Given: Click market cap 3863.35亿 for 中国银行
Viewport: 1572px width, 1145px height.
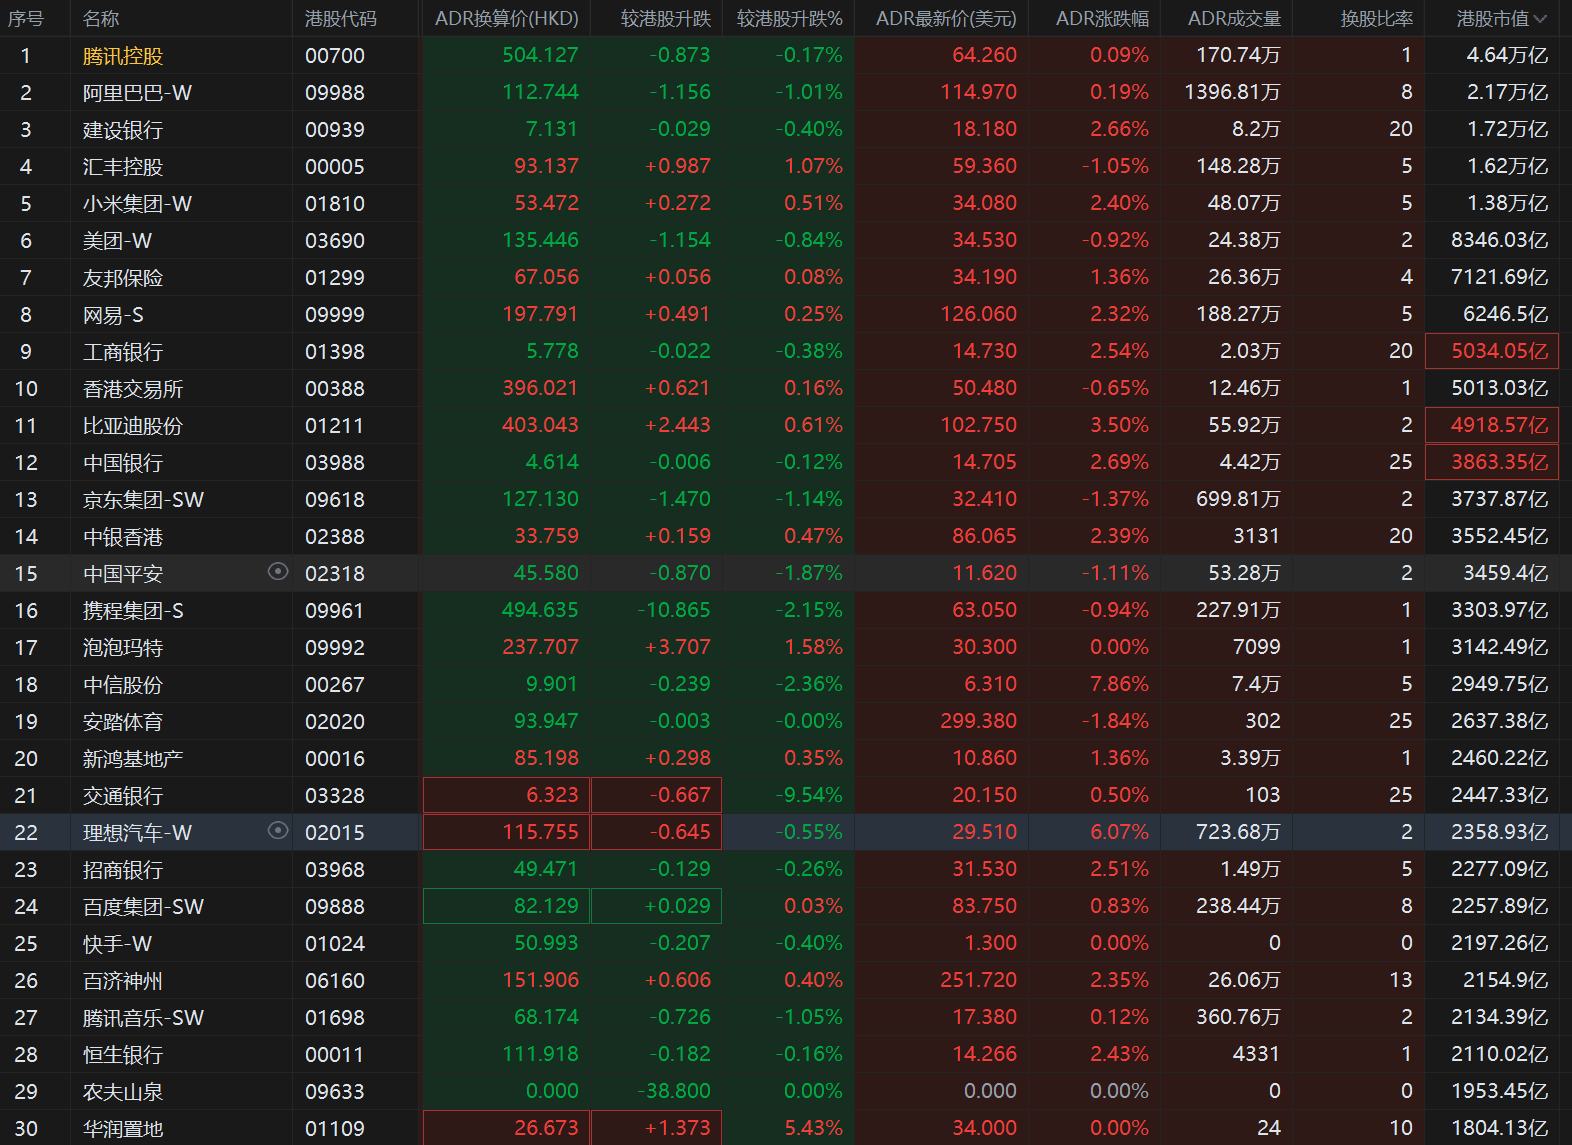Looking at the screenshot, I should [1491, 462].
